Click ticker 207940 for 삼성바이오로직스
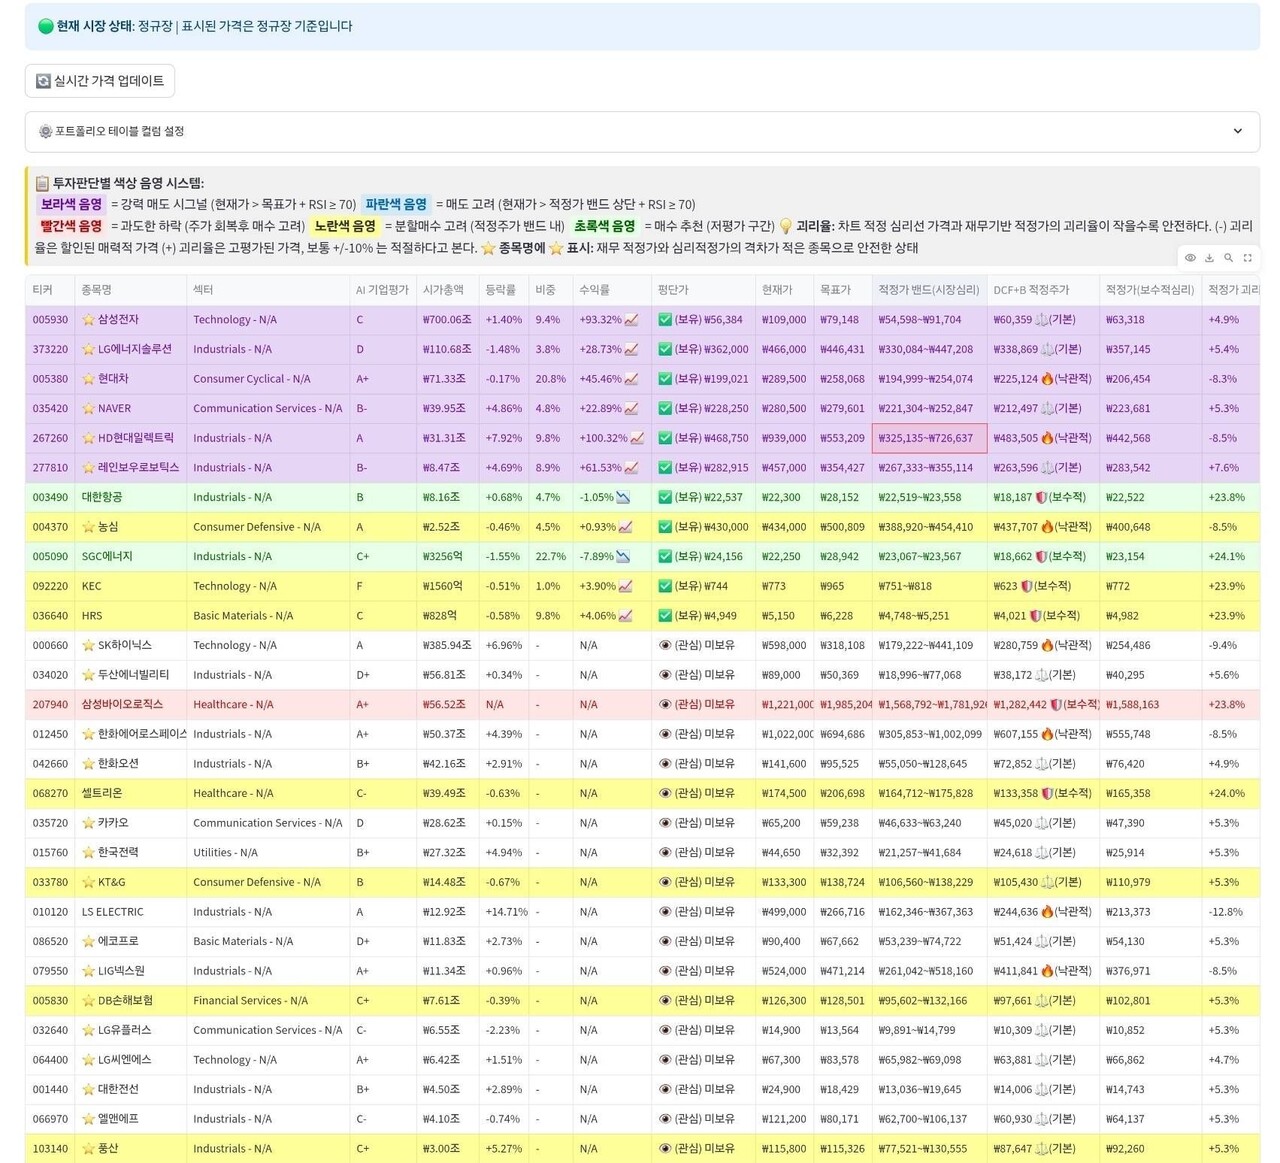The width and height of the screenshot is (1280, 1163). click(x=50, y=704)
